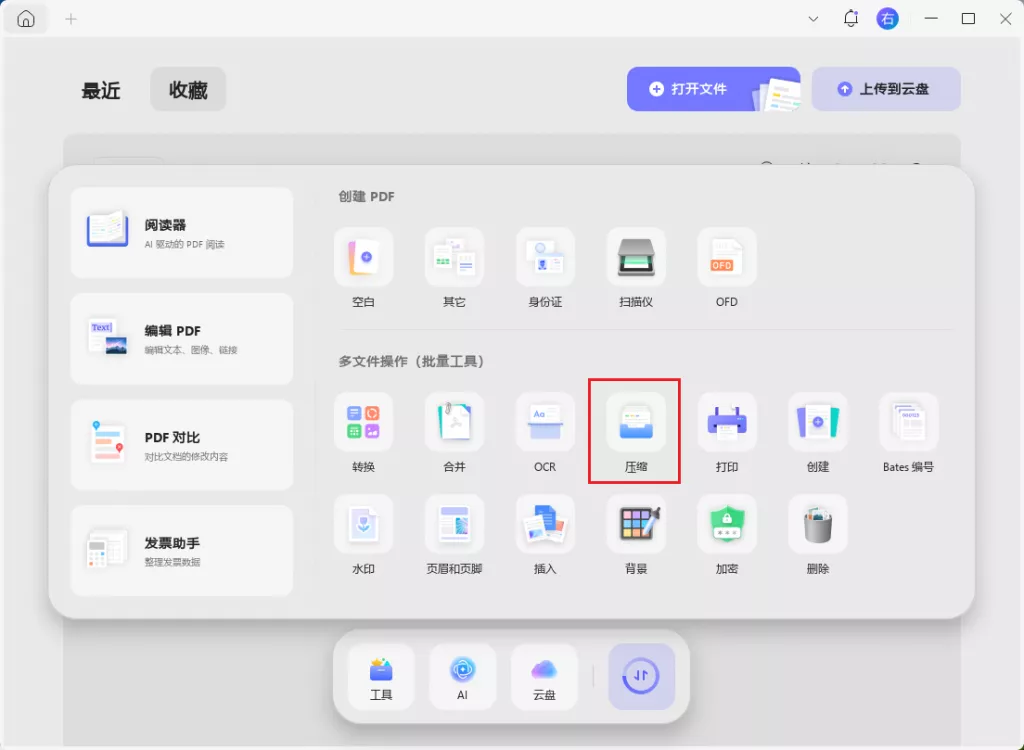This screenshot has height=750, width=1024.
Task: Switch to the 收藏 tab
Action: click(188, 89)
